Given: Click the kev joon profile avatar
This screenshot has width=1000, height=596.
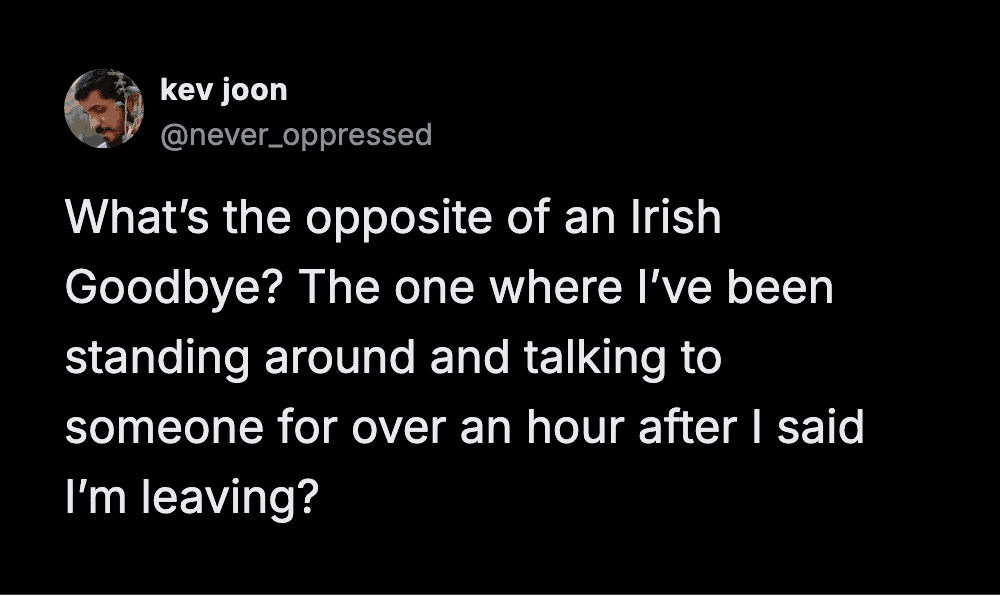Looking at the screenshot, I should coord(104,109).
